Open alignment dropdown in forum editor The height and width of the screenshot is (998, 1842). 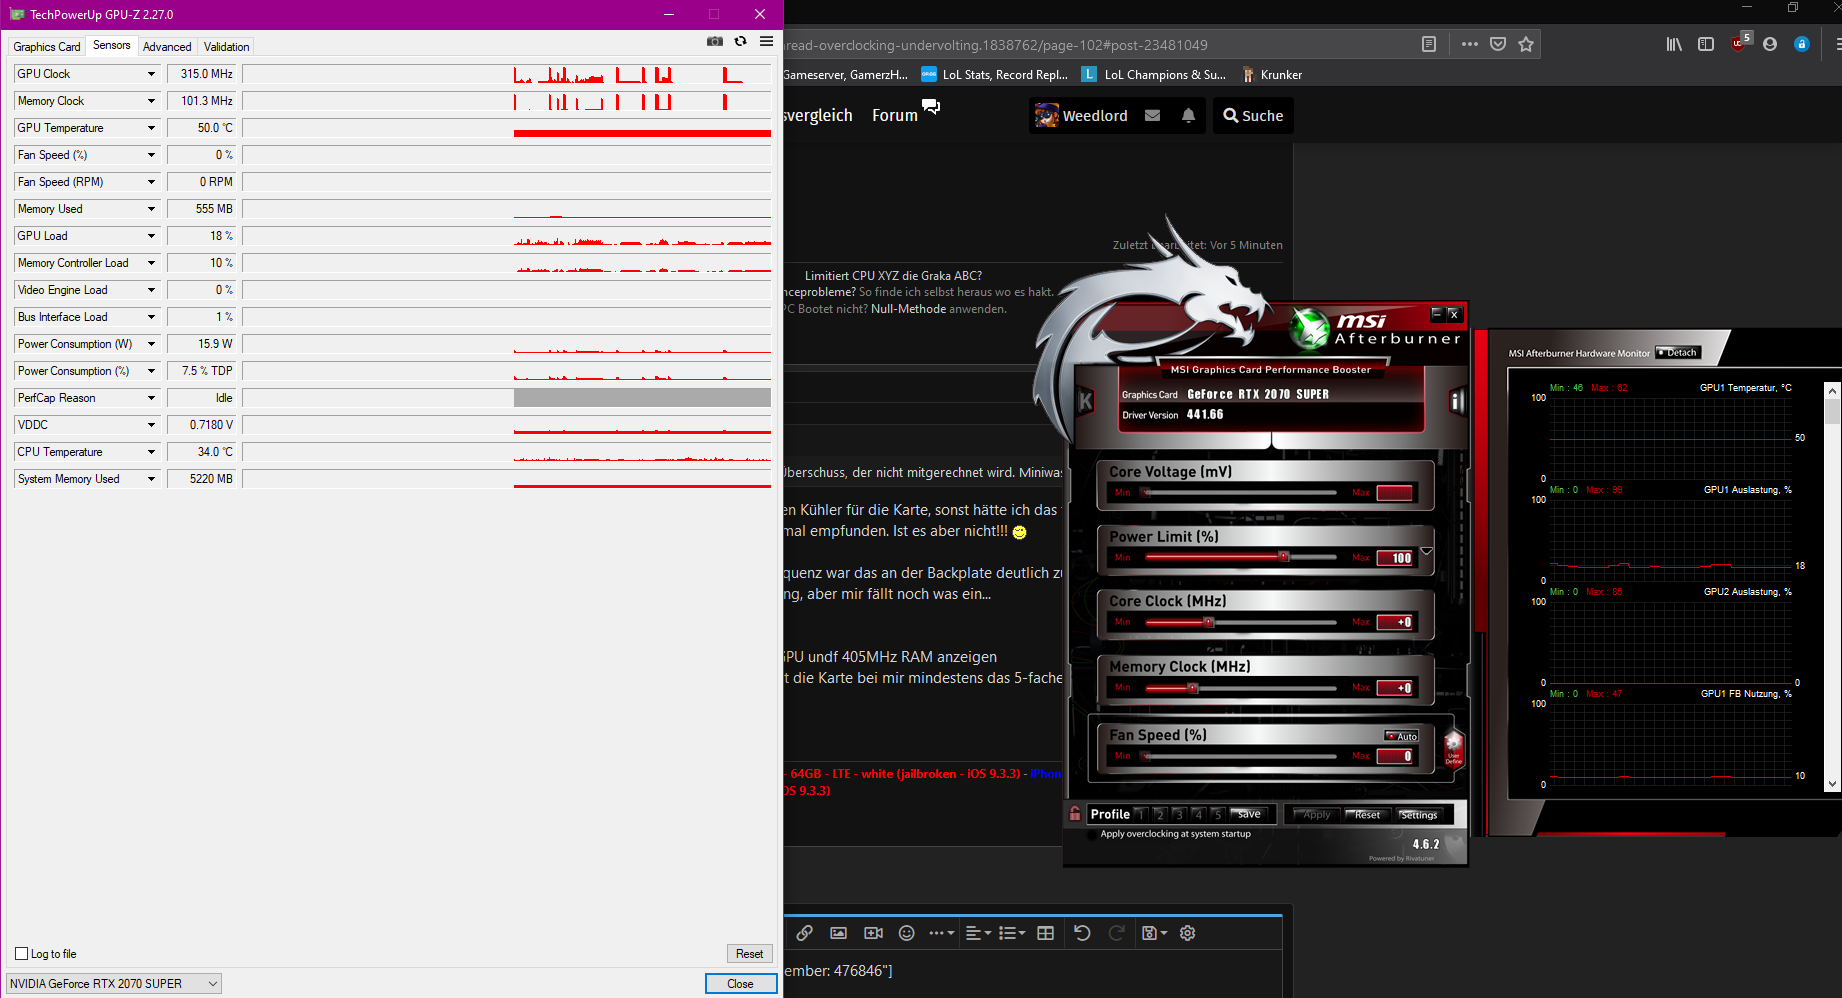979,933
